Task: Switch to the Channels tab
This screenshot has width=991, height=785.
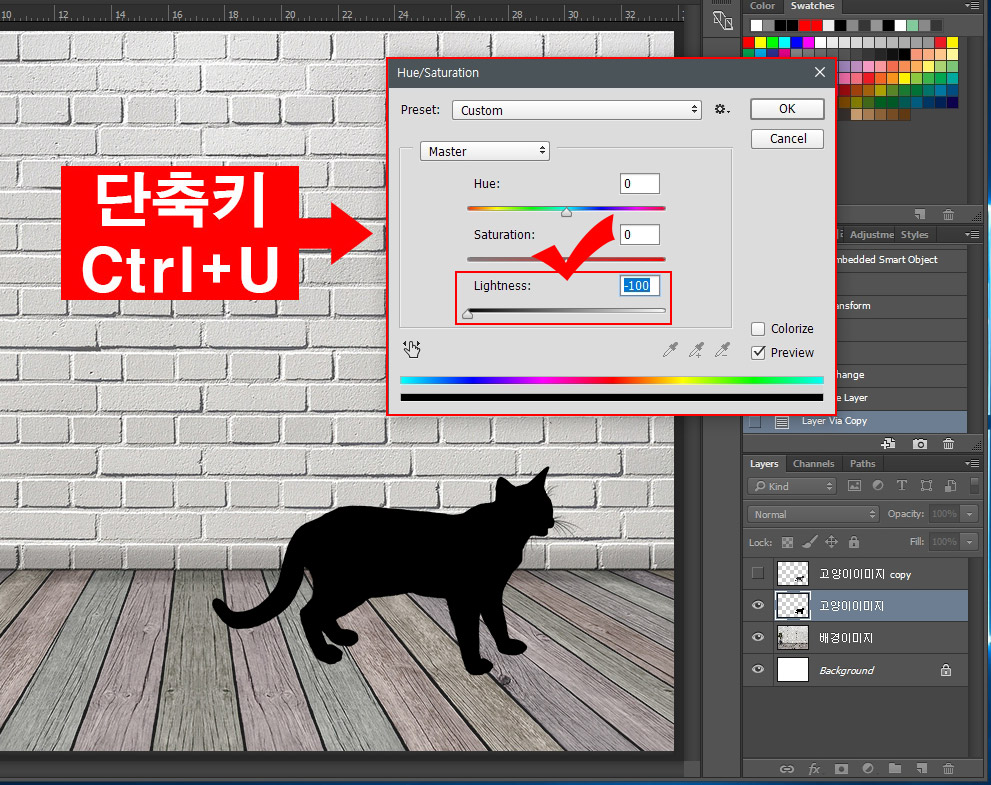Action: pyautogui.click(x=813, y=463)
